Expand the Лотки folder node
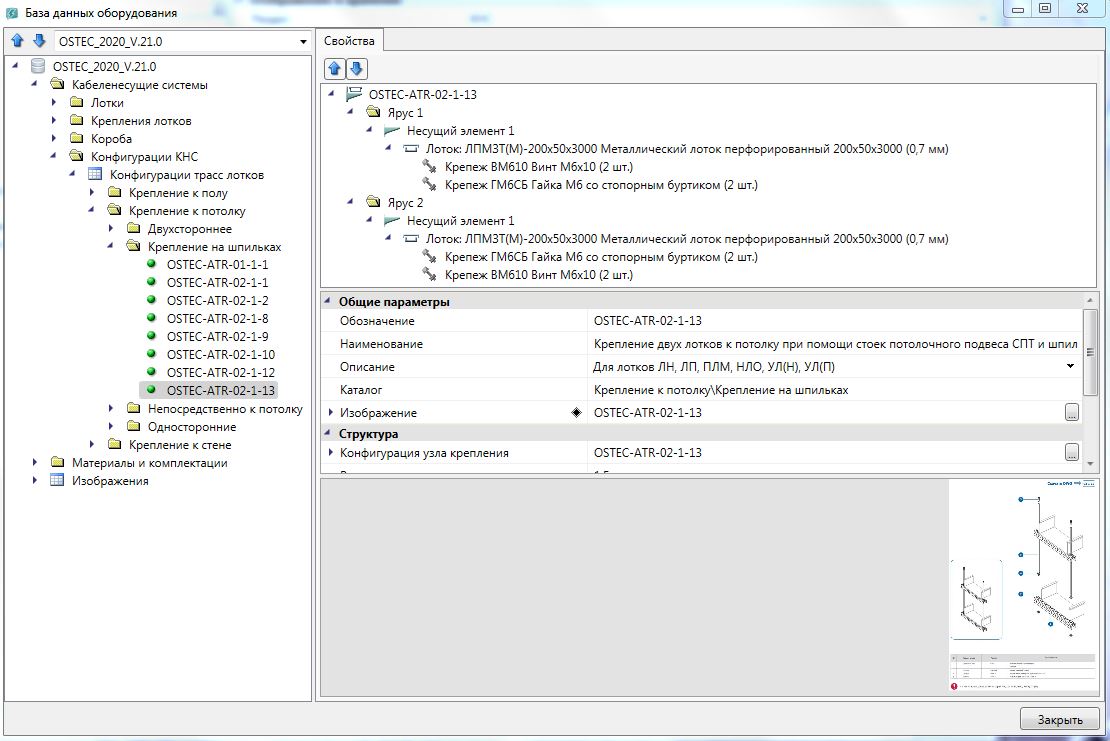The image size is (1110, 741). 54,103
